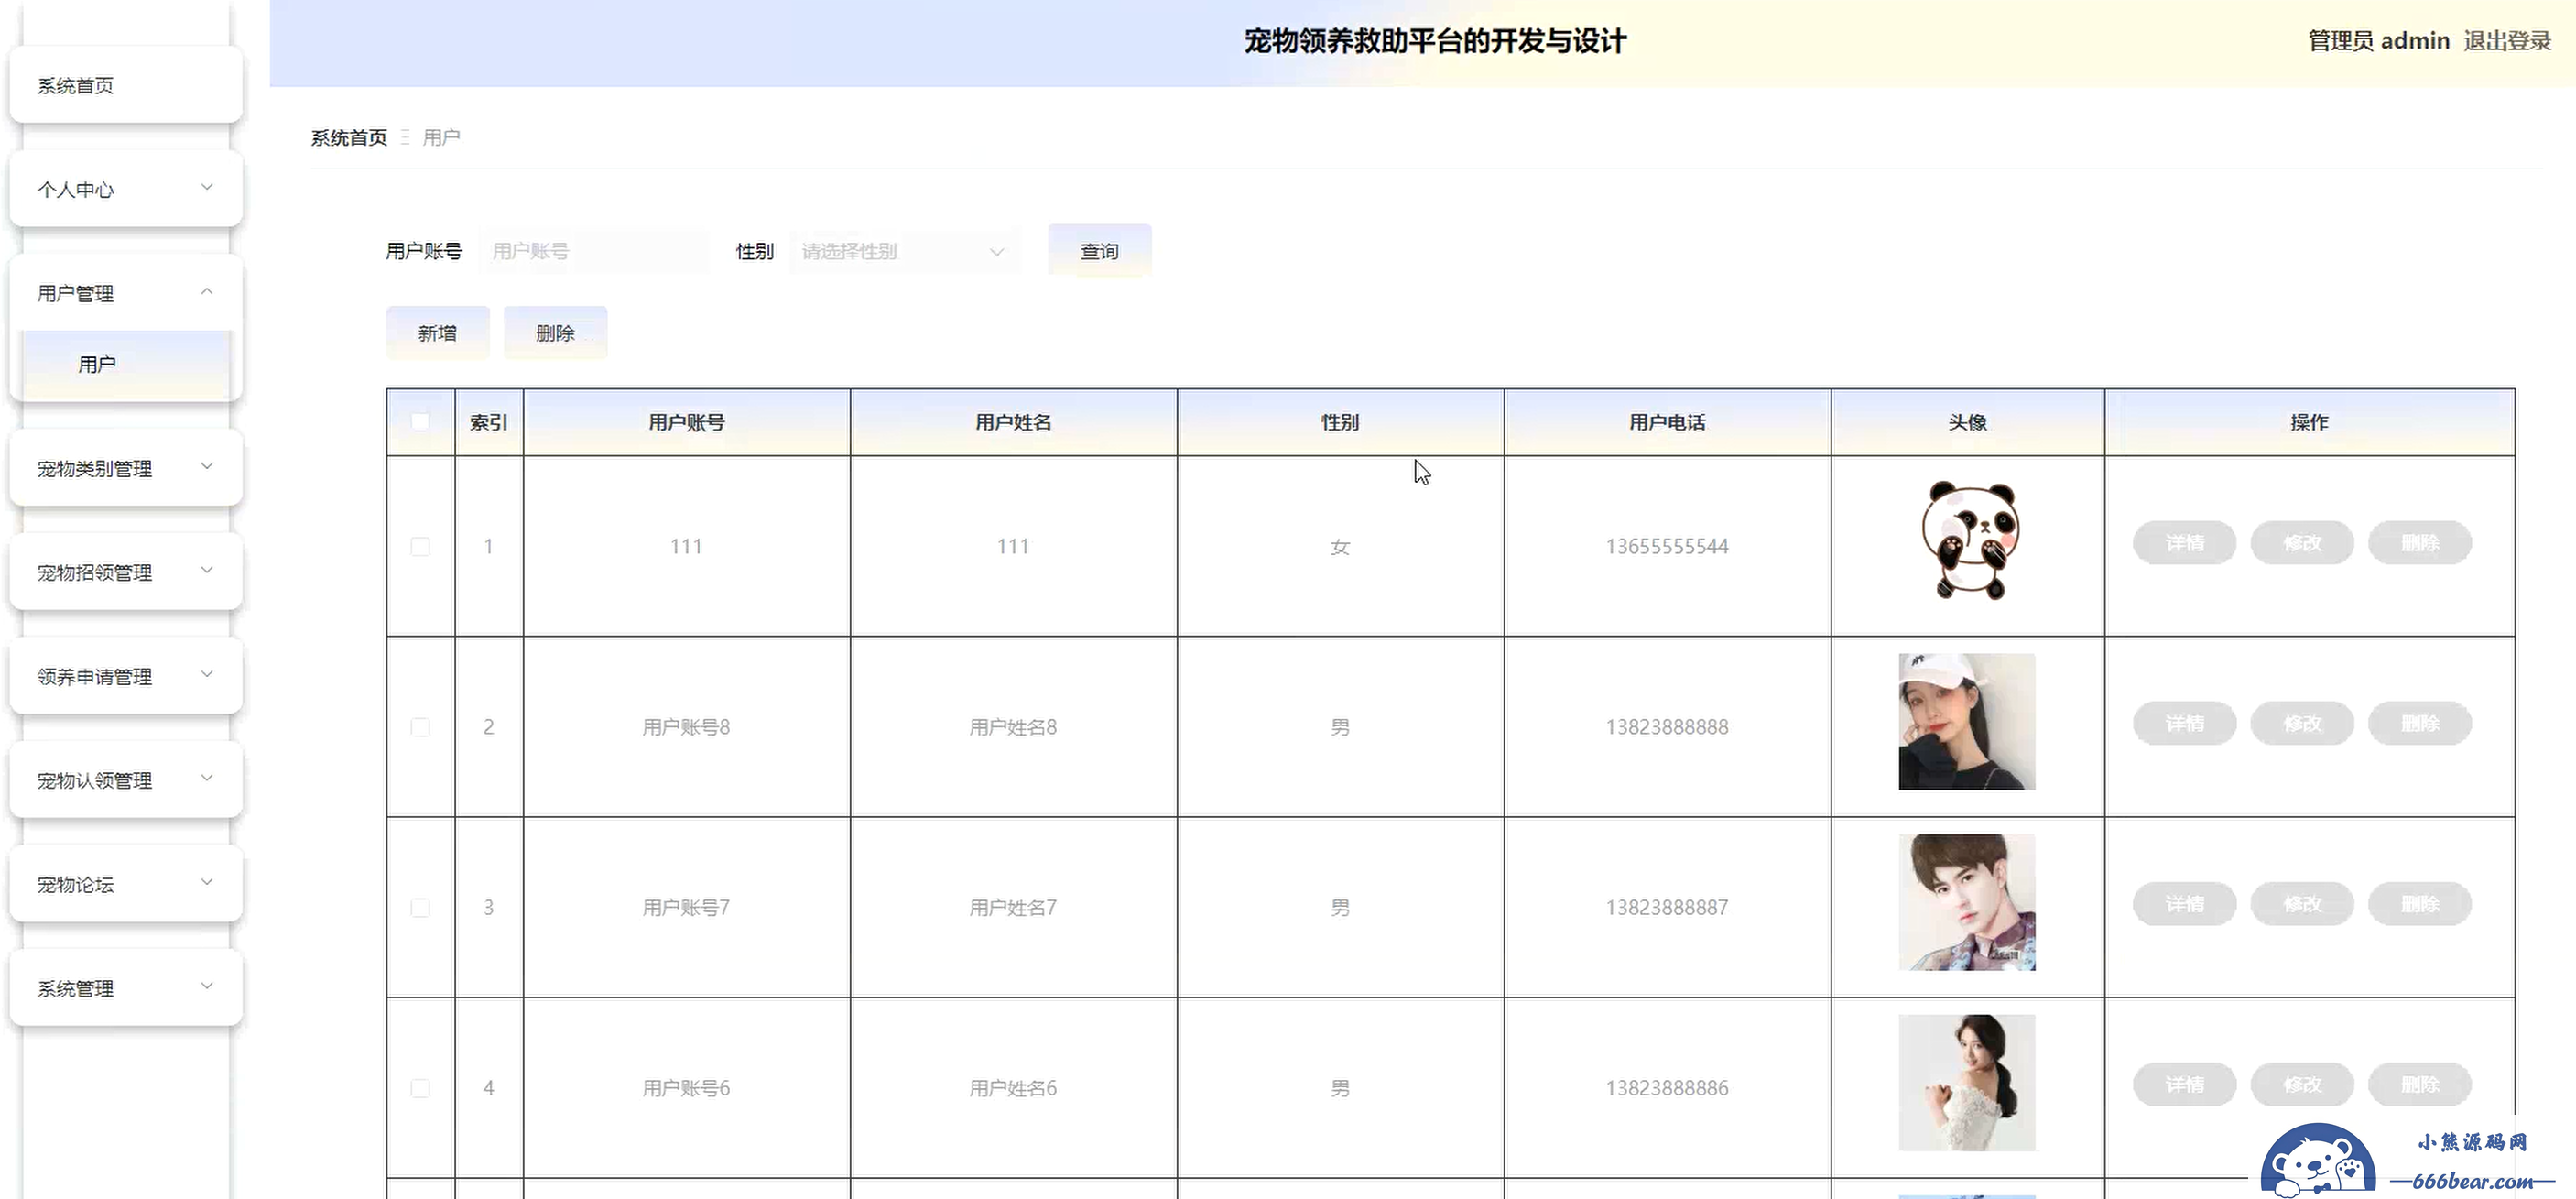Screen dimensions: 2576x1199
Task: Click the 性别 column header
Action: click(x=1340, y=422)
